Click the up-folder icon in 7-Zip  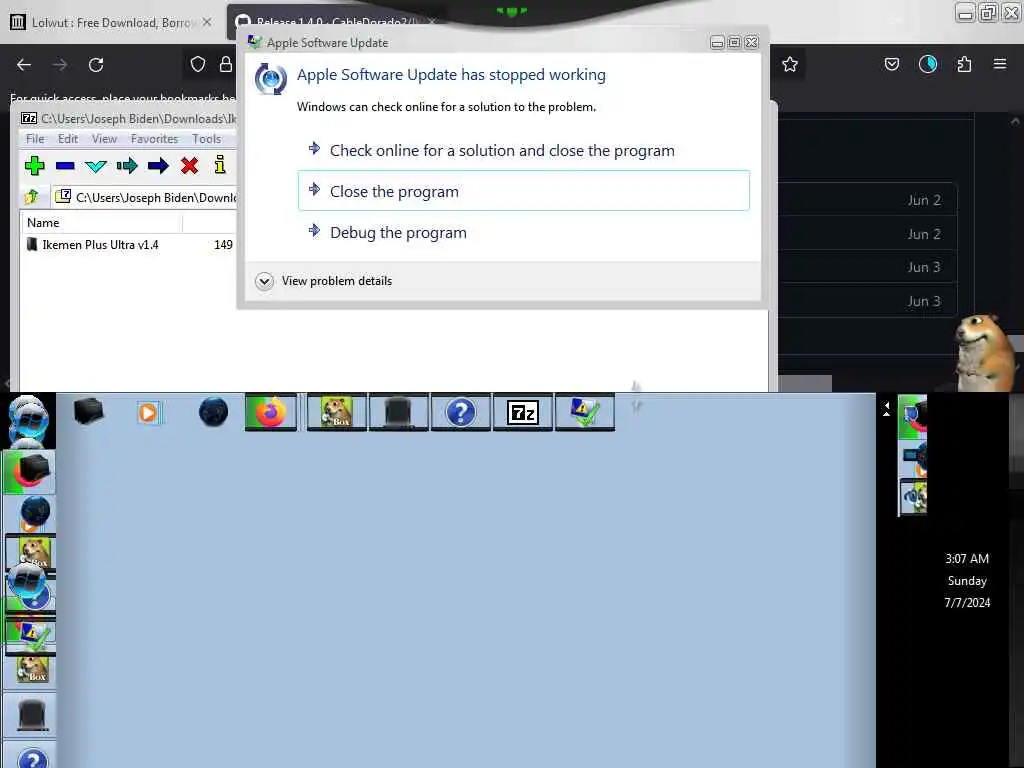coord(31,197)
